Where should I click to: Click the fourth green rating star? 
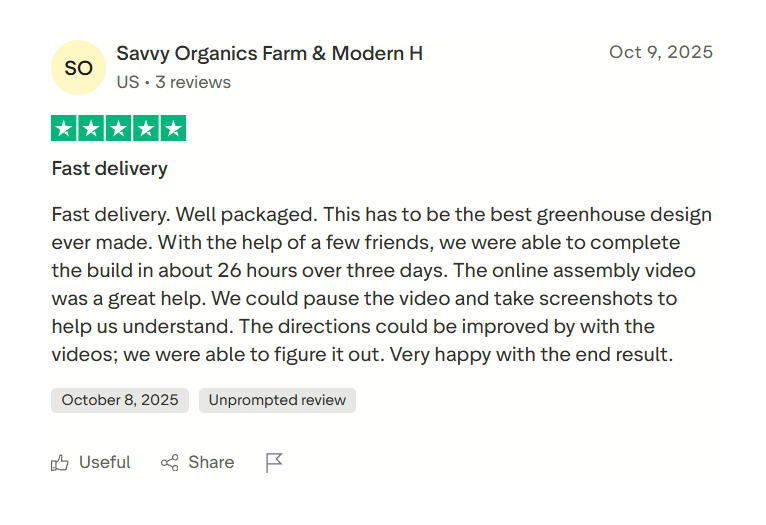(146, 128)
